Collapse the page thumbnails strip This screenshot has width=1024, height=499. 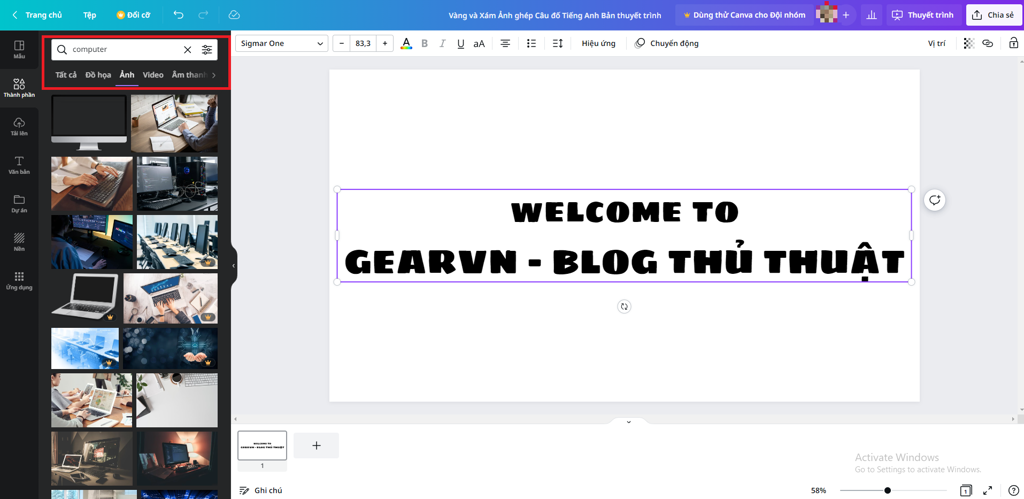(628, 422)
